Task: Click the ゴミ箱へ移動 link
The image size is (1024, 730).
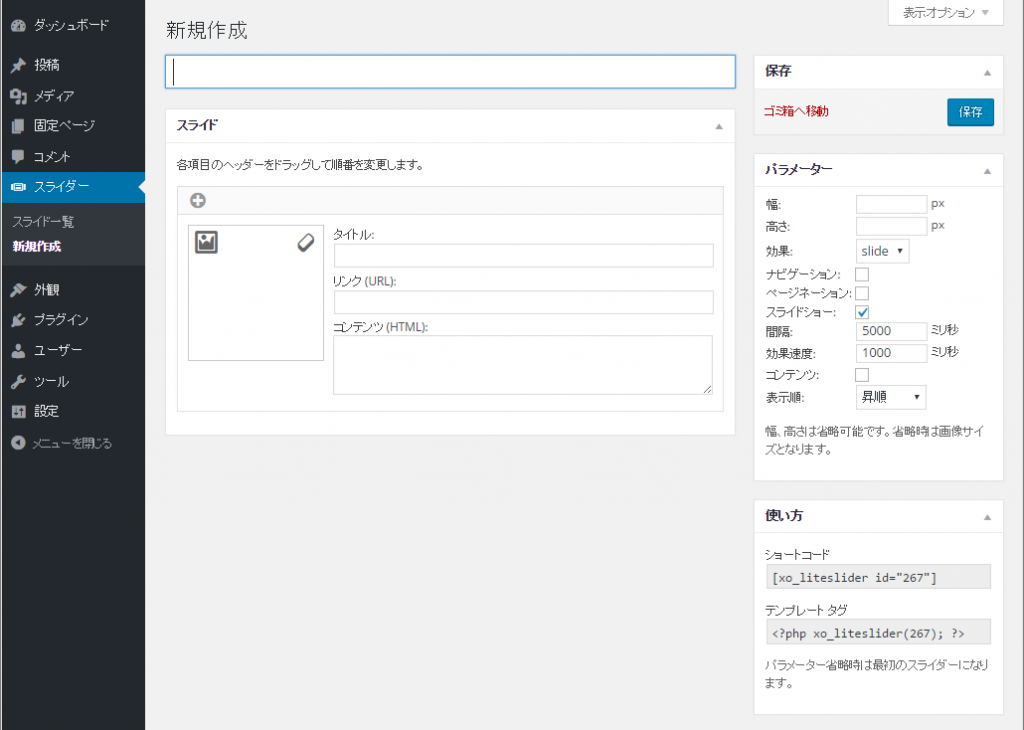Action: point(796,112)
